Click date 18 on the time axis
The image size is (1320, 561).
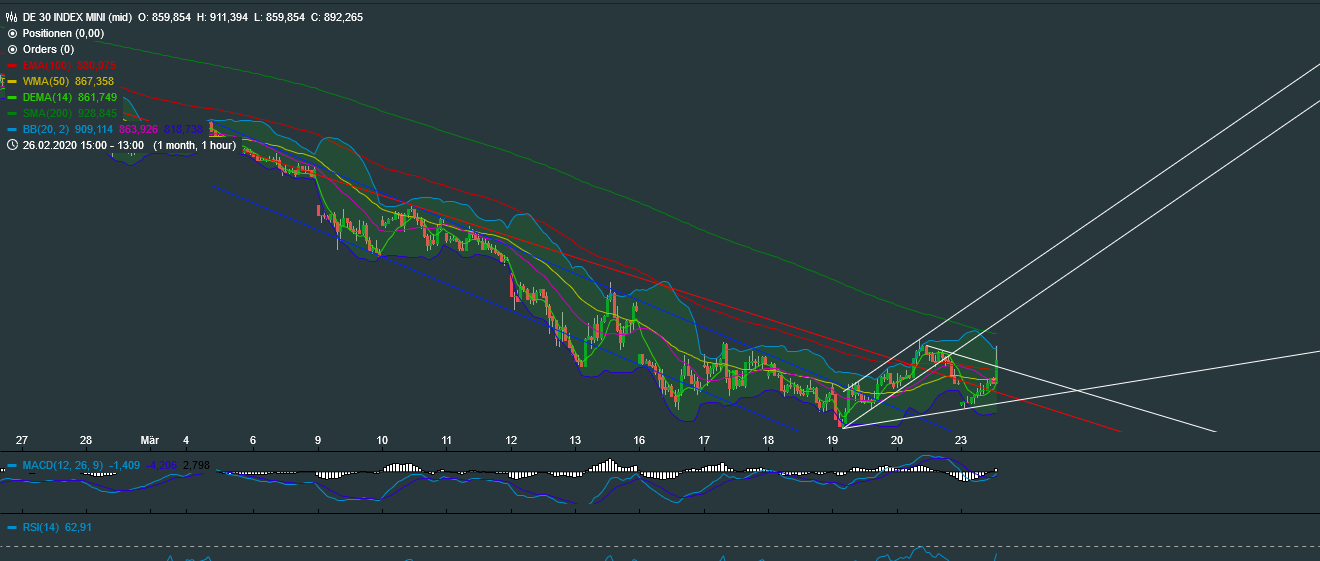coord(768,440)
